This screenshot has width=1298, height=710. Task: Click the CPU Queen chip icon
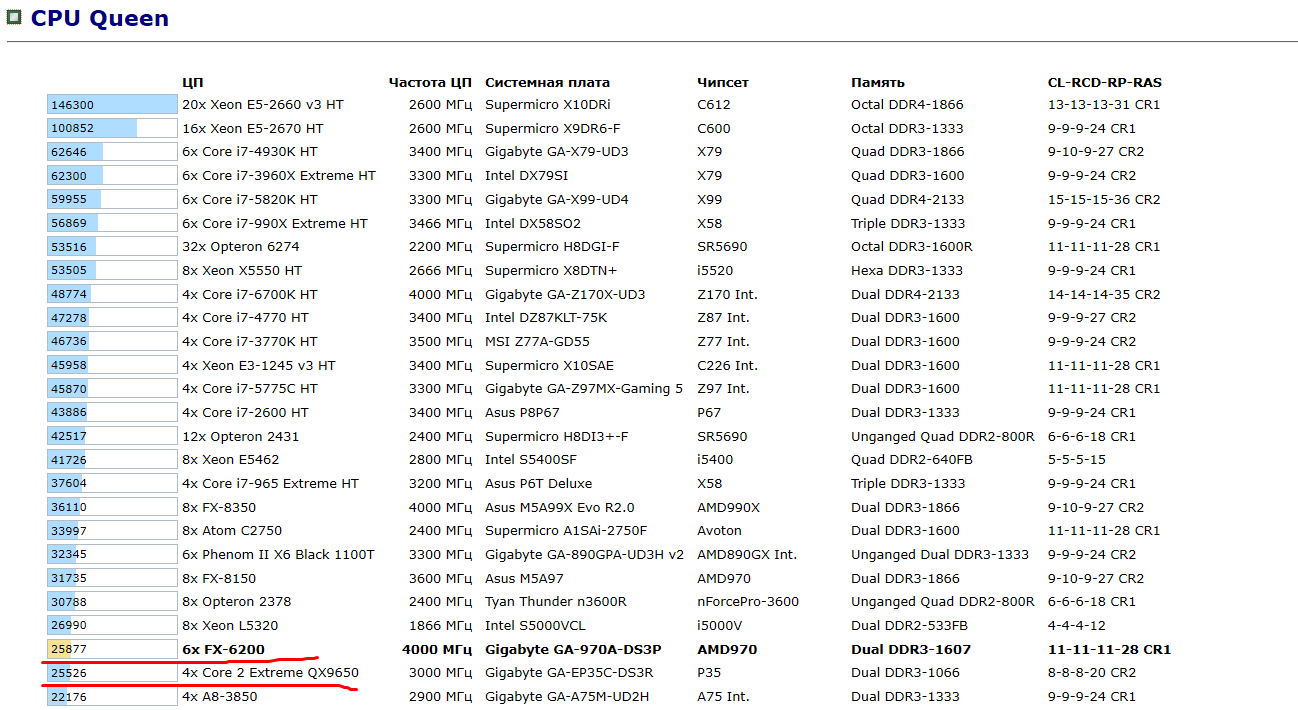pyautogui.click(x=14, y=16)
